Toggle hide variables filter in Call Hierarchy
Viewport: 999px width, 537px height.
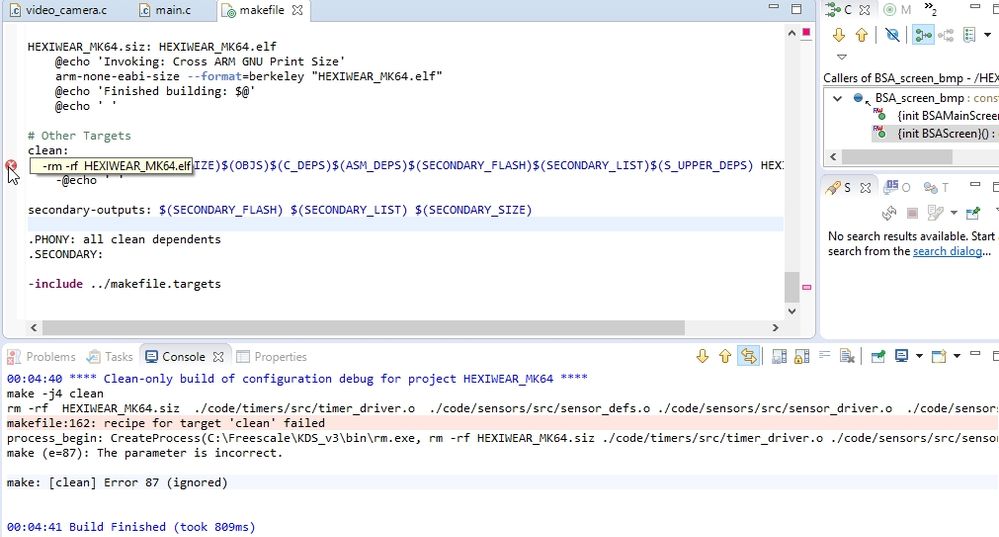click(x=893, y=35)
